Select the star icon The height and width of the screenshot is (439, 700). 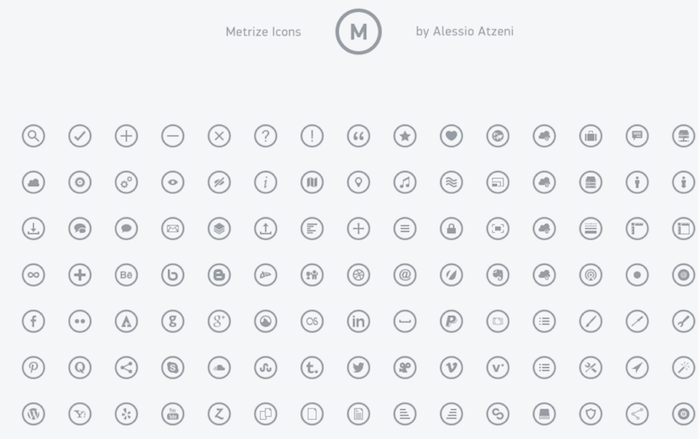tap(404, 136)
